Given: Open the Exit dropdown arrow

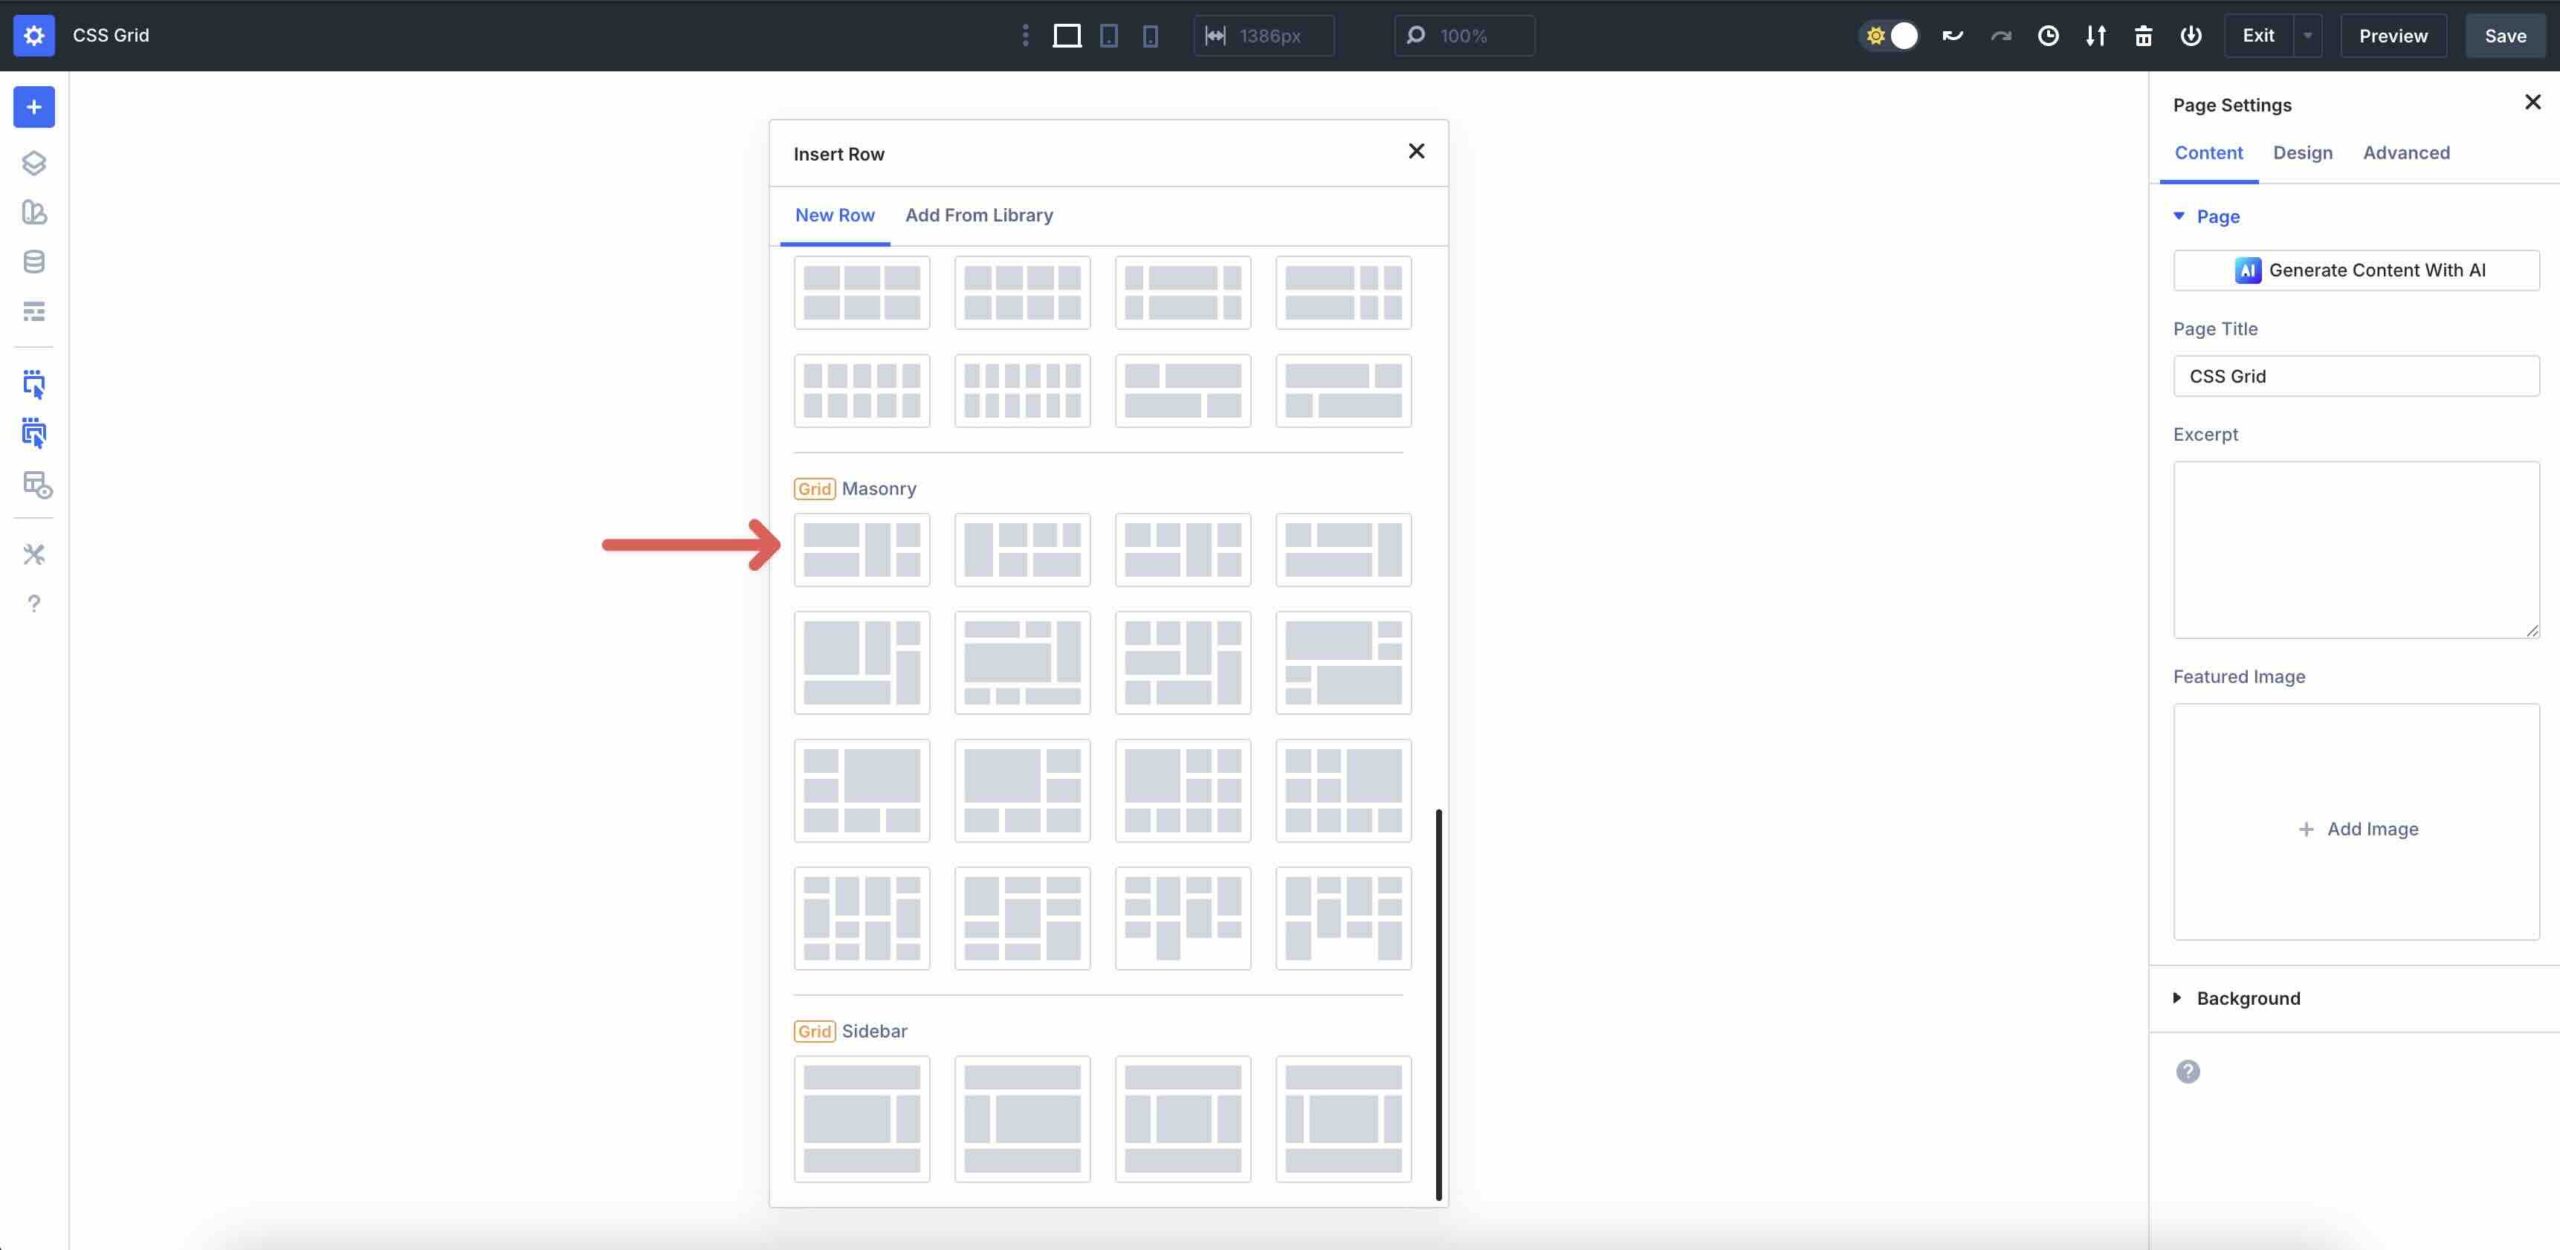Looking at the screenshot, I should pyautogui.click(x=2308, y=35).
